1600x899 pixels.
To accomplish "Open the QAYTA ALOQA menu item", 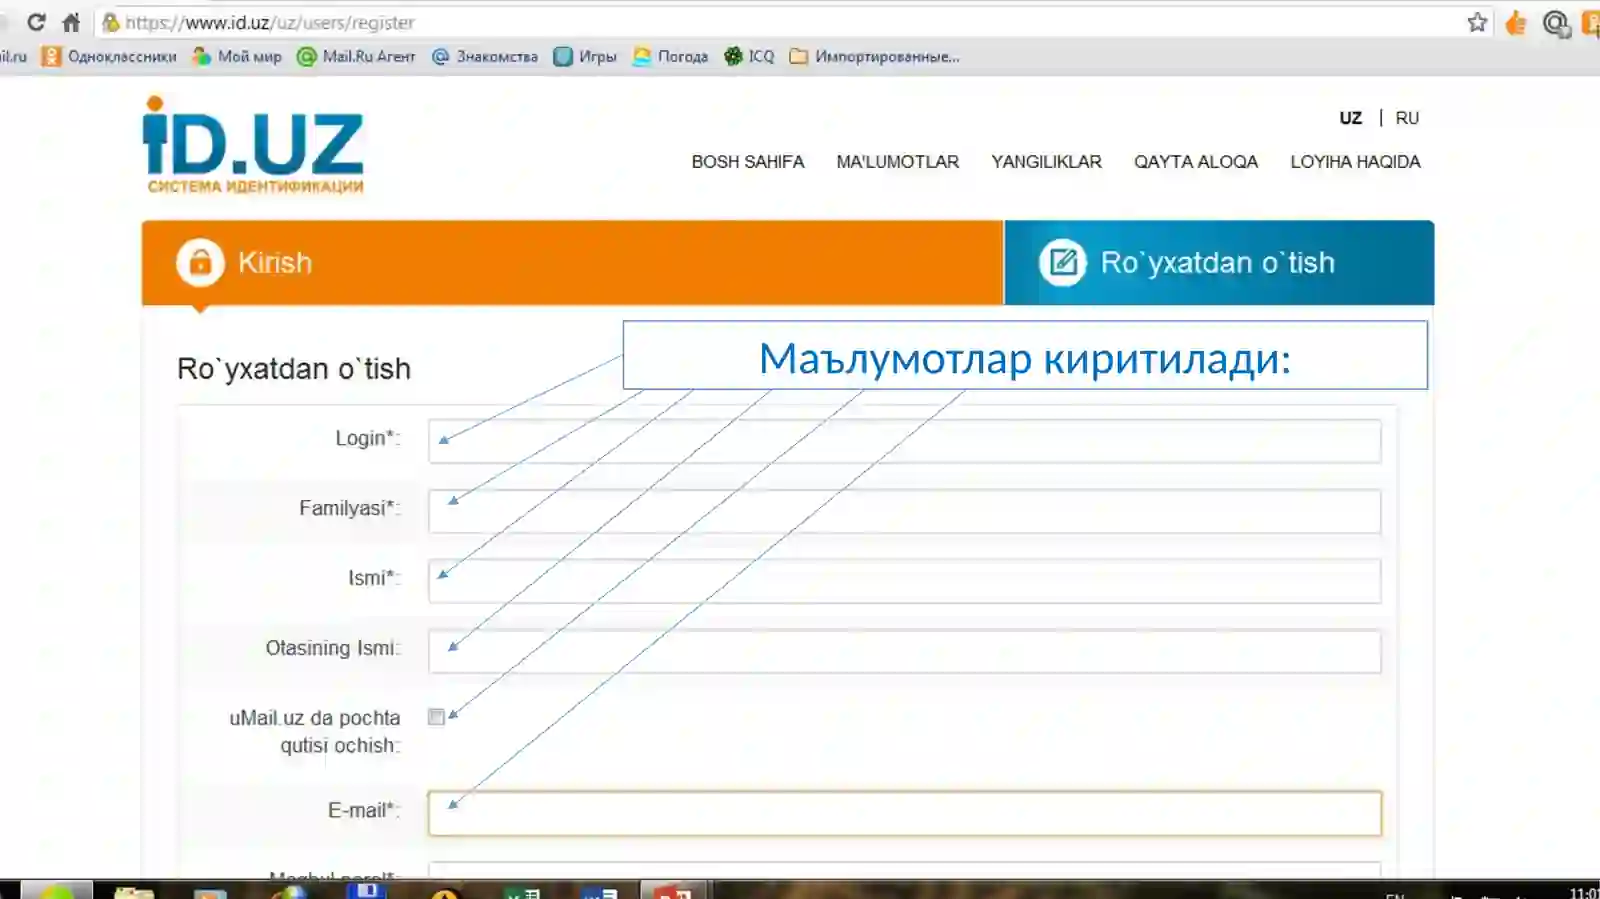I will [x=1195, y=162].
